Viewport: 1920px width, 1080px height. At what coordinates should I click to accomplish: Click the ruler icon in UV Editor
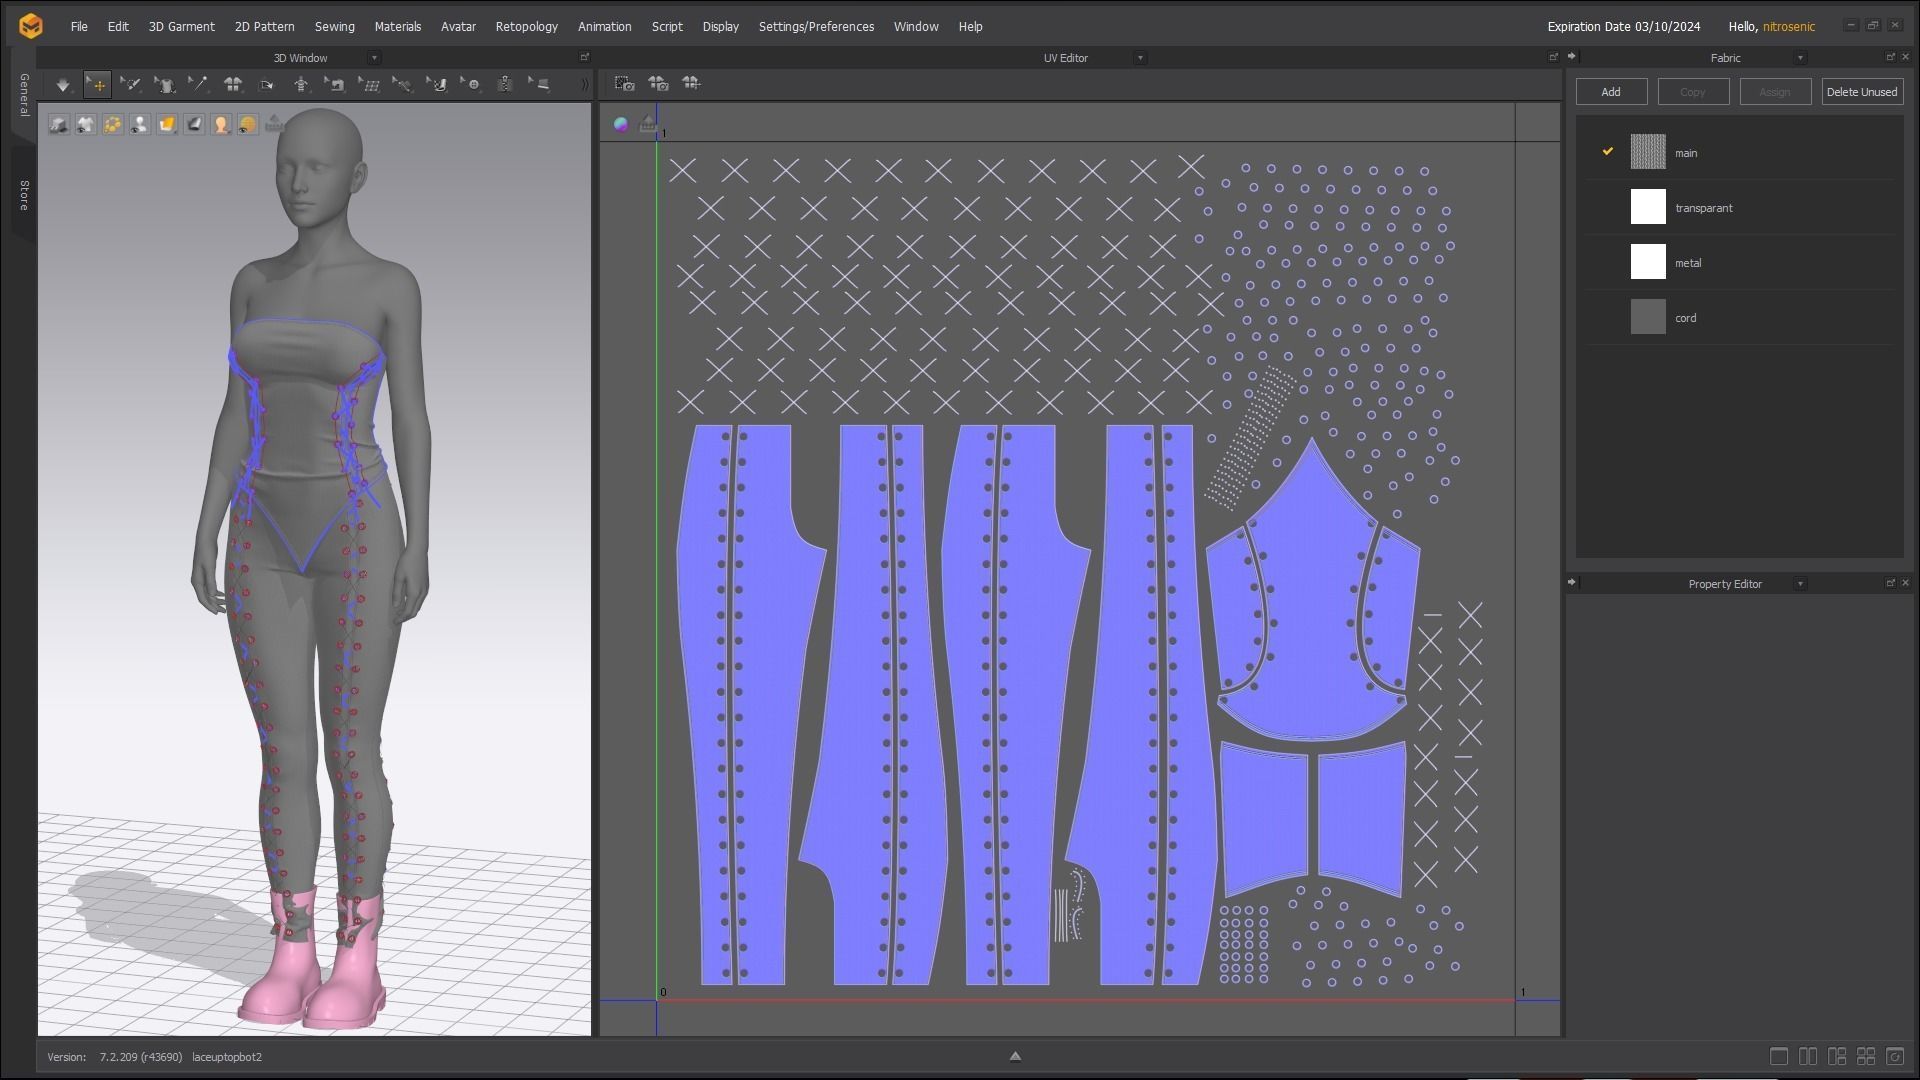tap(648, 124)
